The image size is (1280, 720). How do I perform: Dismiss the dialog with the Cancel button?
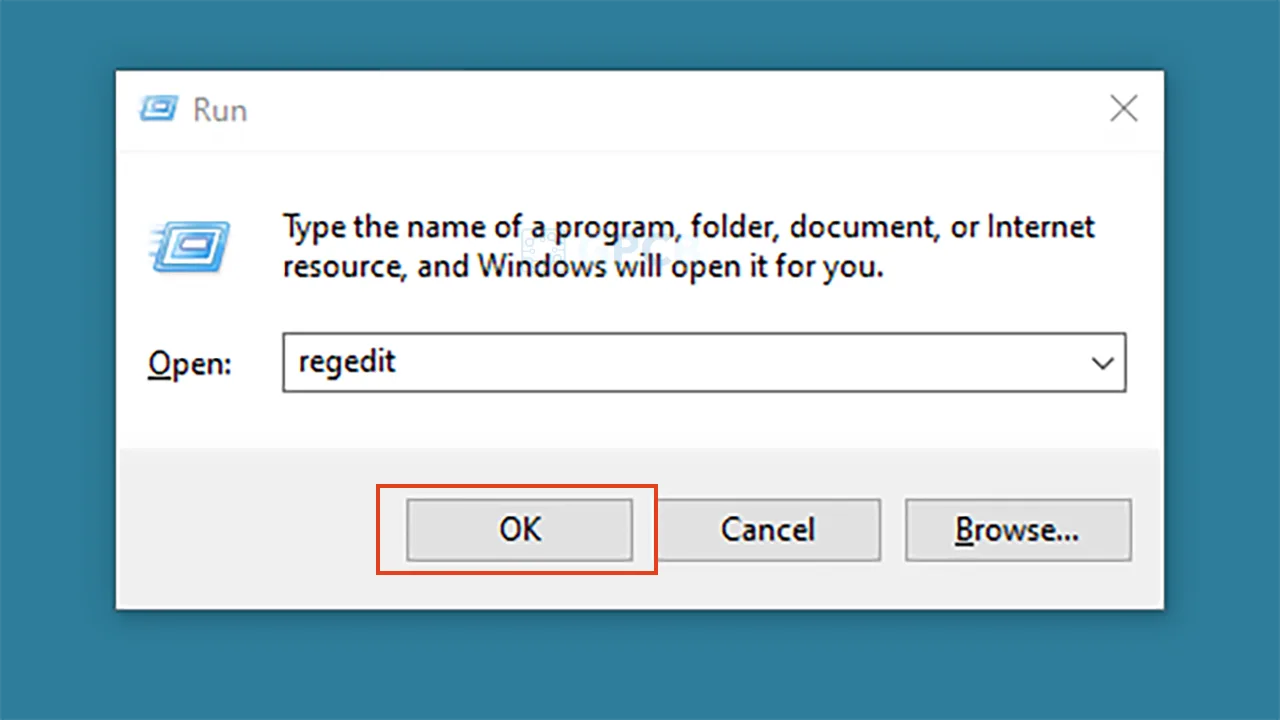click(768, 529)
